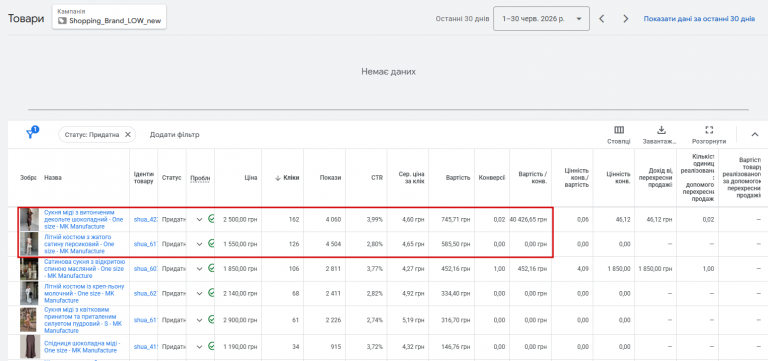The width and height of the screenshot is (768, 361).
Task: Expand status dropdown in 1 850,00 грн row
Action: point(199,268)
